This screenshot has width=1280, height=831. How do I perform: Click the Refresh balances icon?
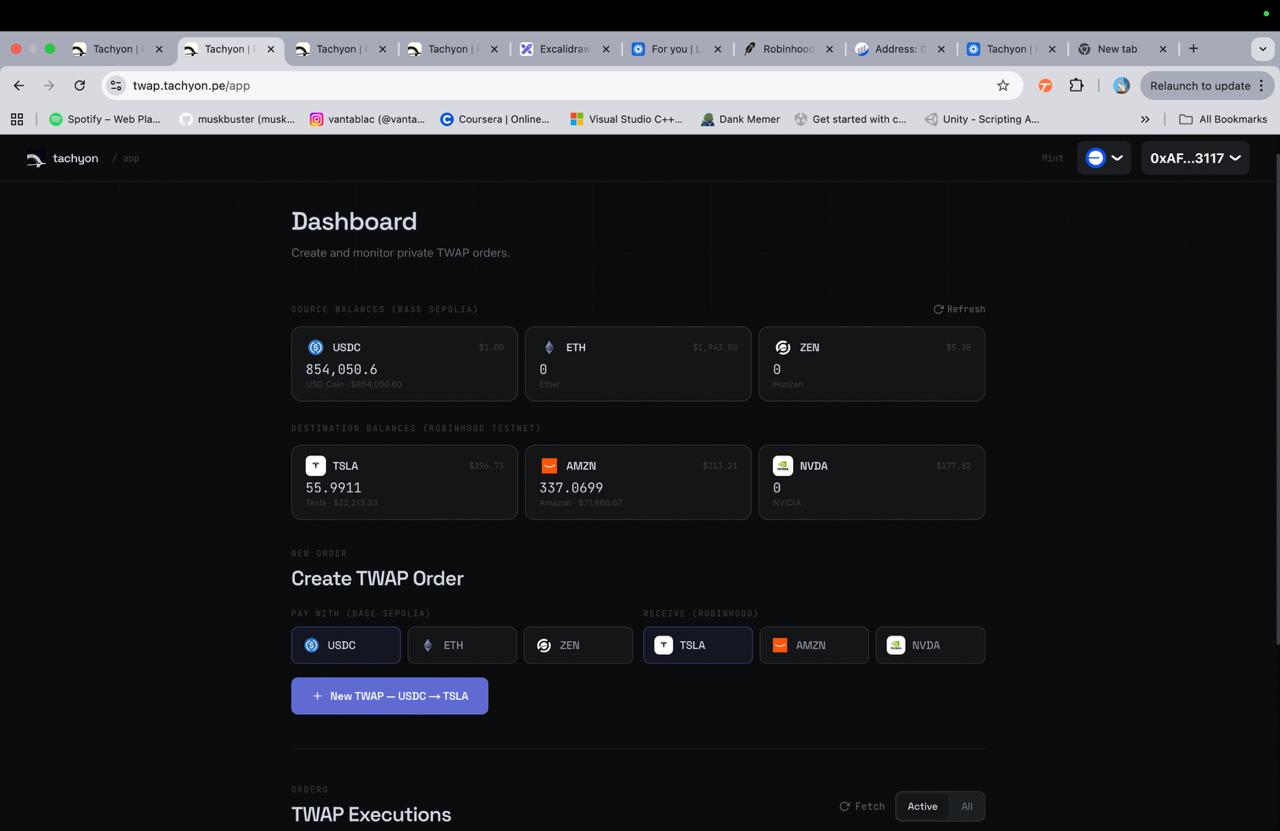click(938, 309)
